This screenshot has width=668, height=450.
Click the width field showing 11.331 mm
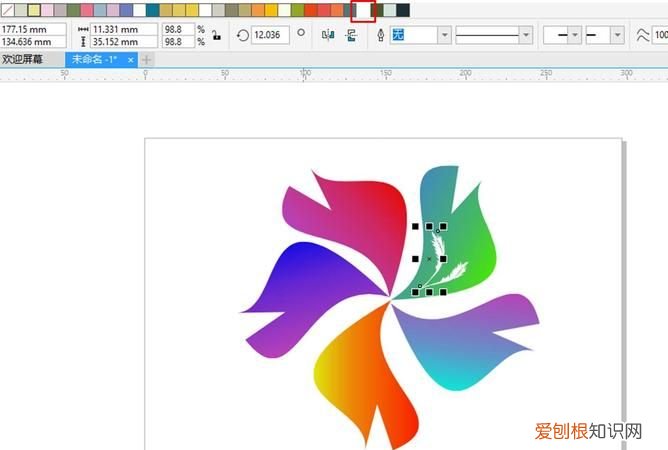tap(123, 30)
